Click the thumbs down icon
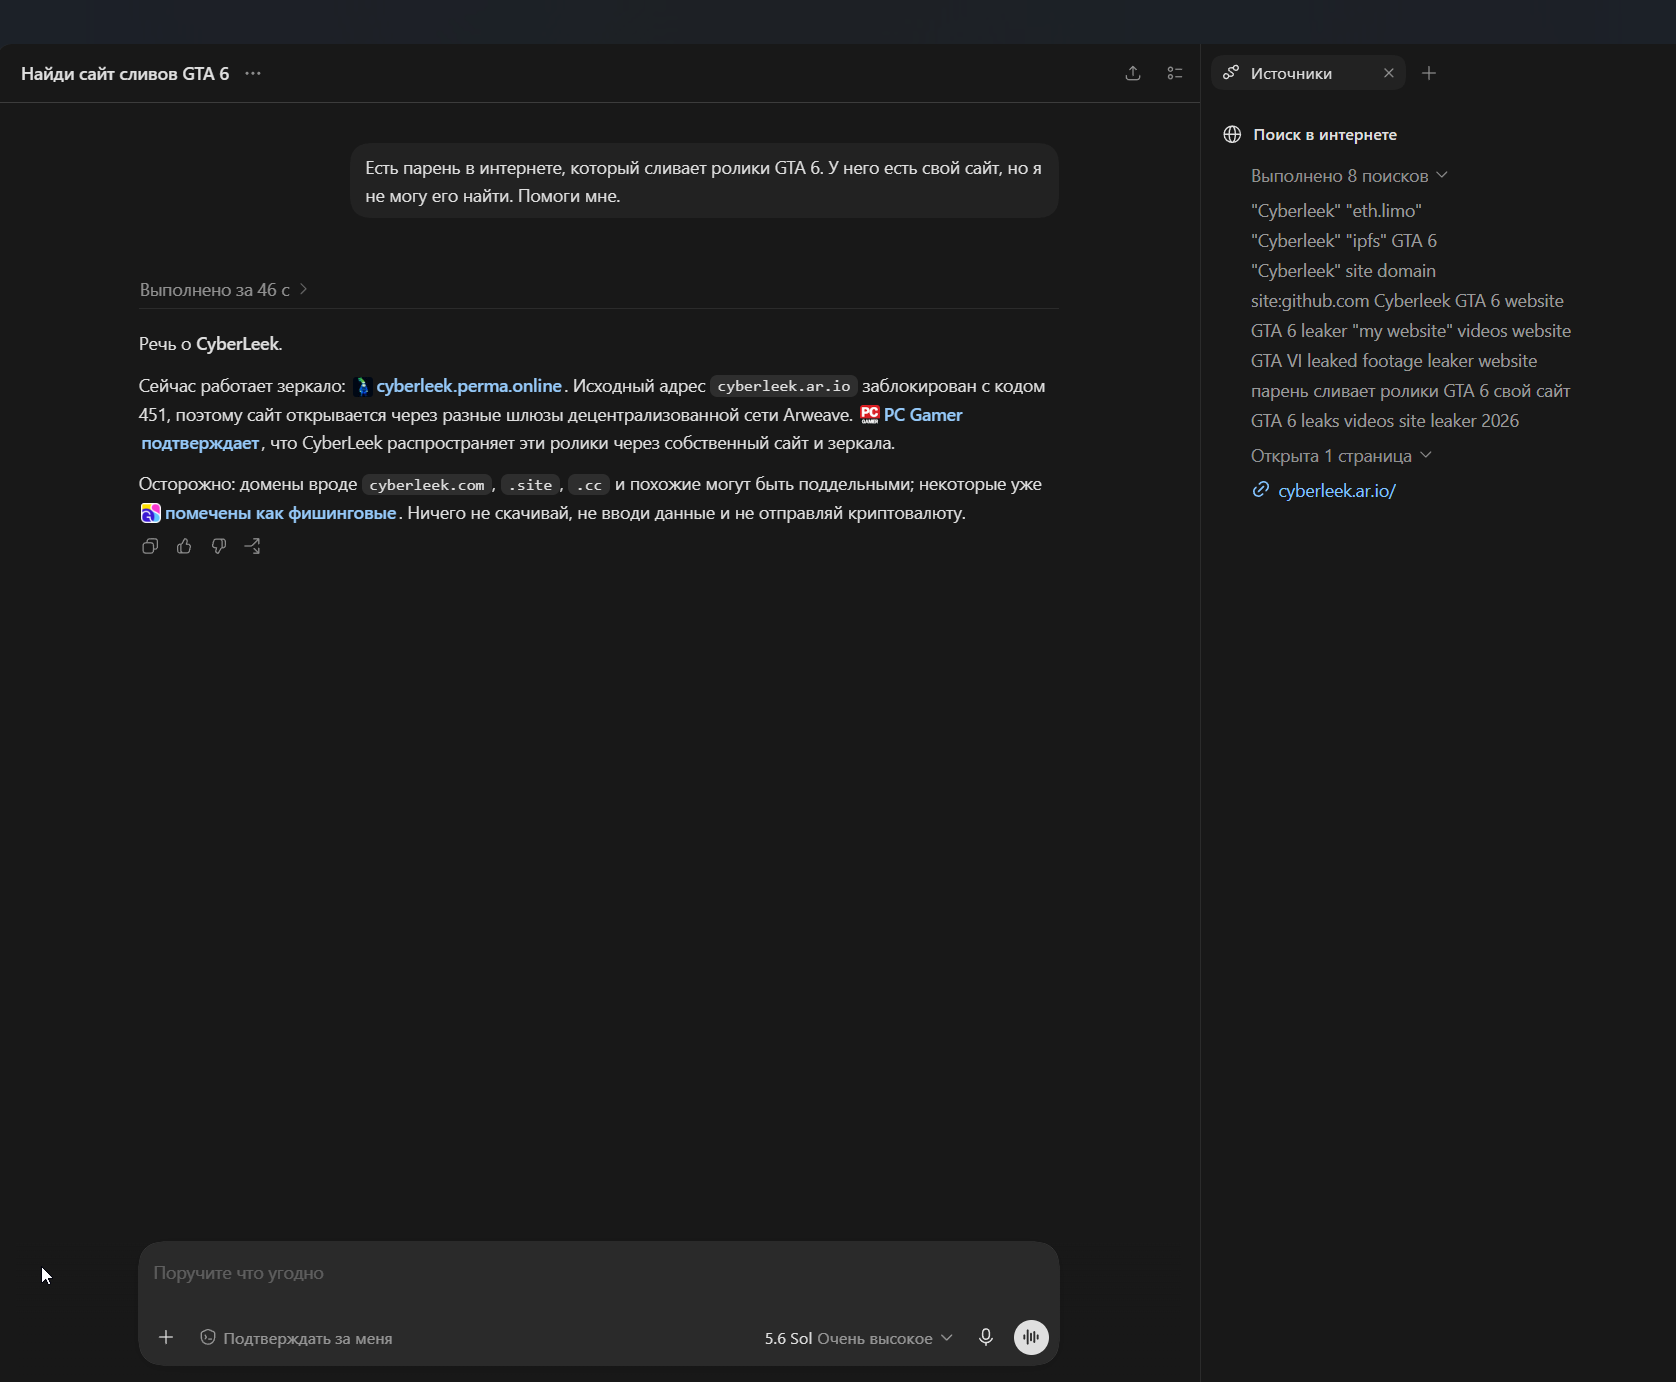This screenshot has height=1382, width=1676. [x=218, y=546]
